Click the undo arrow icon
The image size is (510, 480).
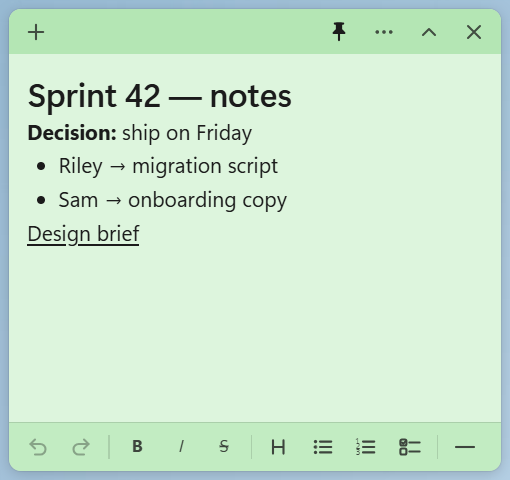click(38, 447)
